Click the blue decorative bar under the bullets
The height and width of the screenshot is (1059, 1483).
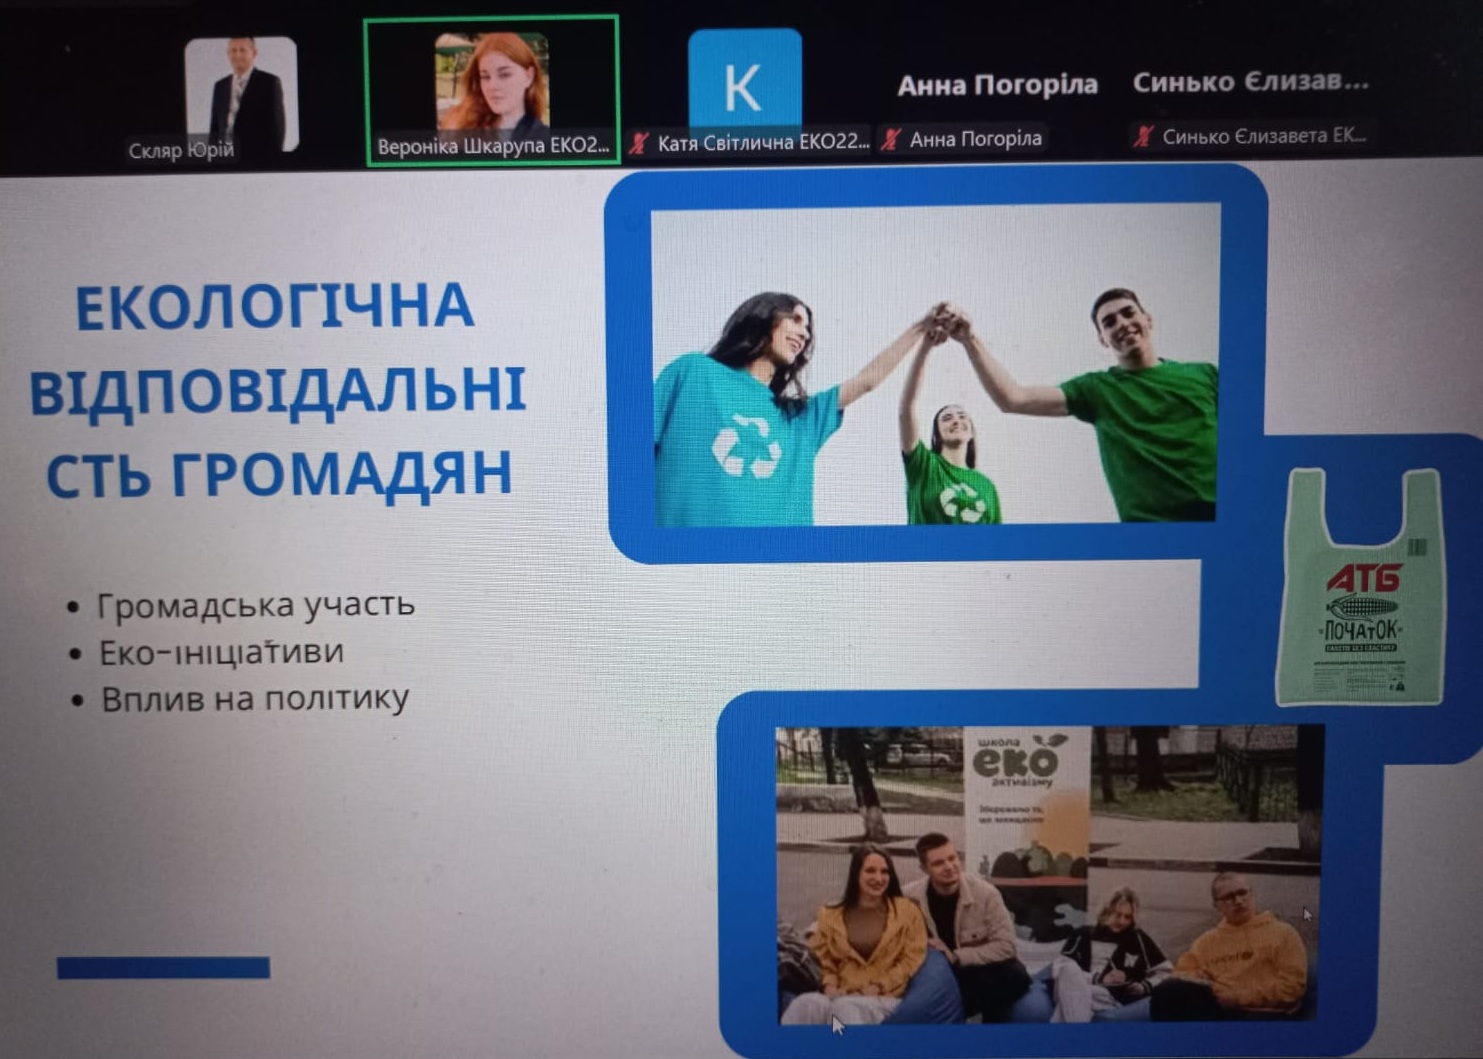click(x=163, y=967)
